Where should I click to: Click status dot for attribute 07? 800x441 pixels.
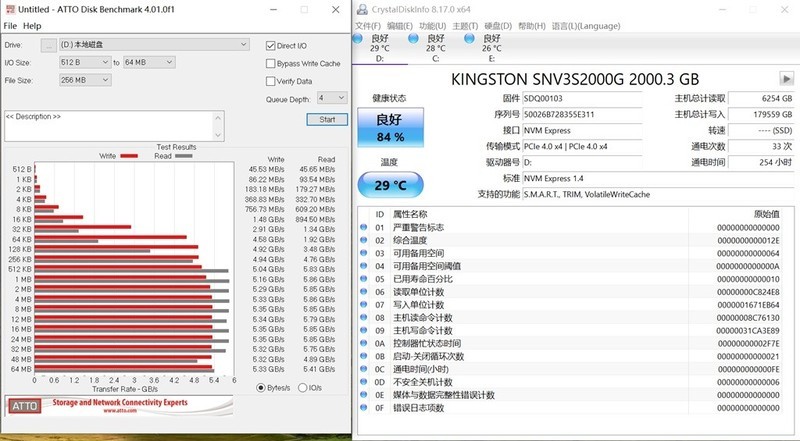[x=363, y=304]
